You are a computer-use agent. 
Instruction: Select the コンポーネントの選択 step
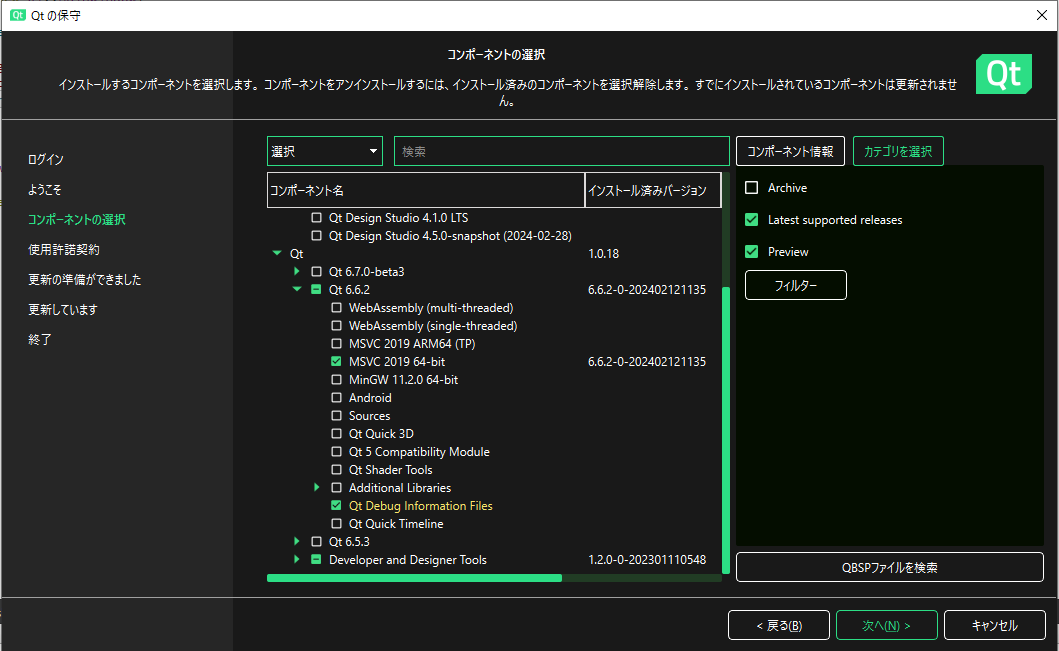pyautogui.click(x=77, y=219)
